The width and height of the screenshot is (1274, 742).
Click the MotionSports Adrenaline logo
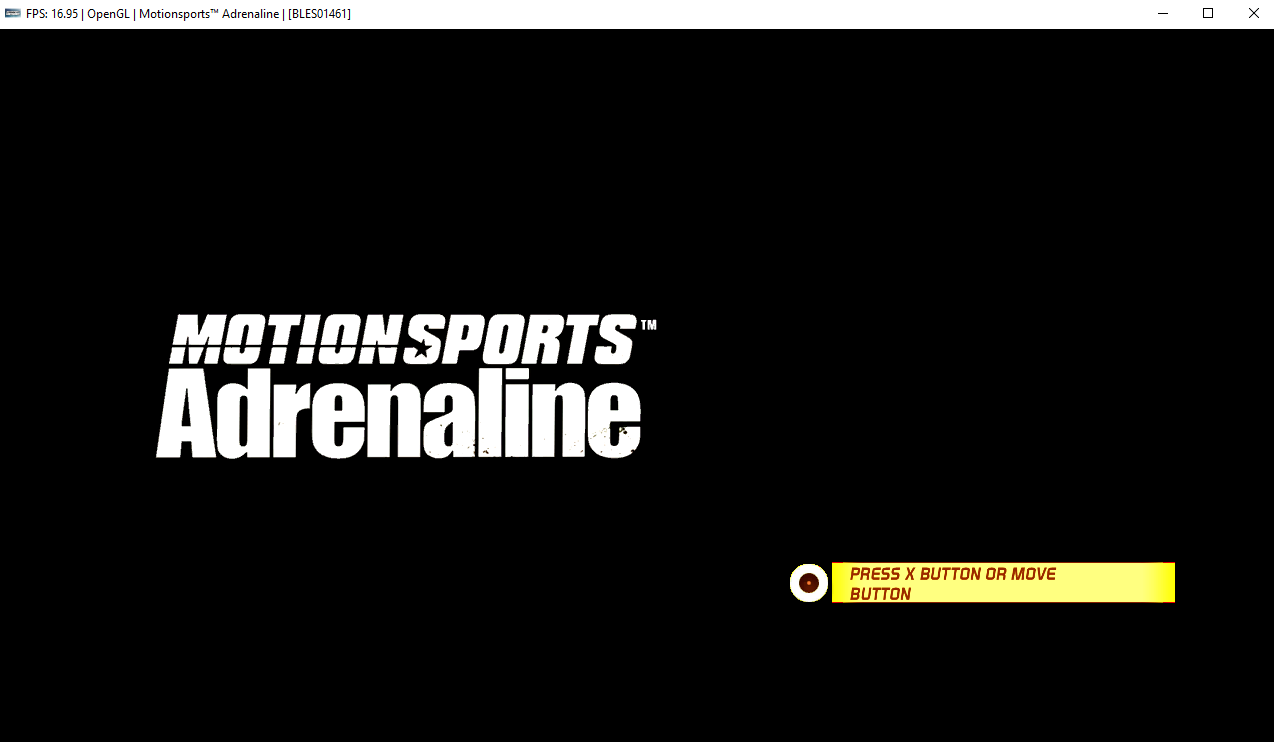[406, 386]
